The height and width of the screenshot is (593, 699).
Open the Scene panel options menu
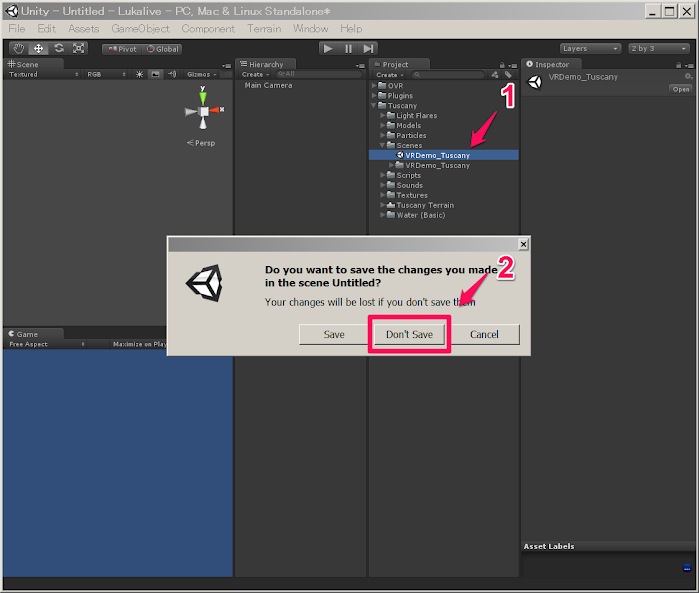click(x=227, y=66)
